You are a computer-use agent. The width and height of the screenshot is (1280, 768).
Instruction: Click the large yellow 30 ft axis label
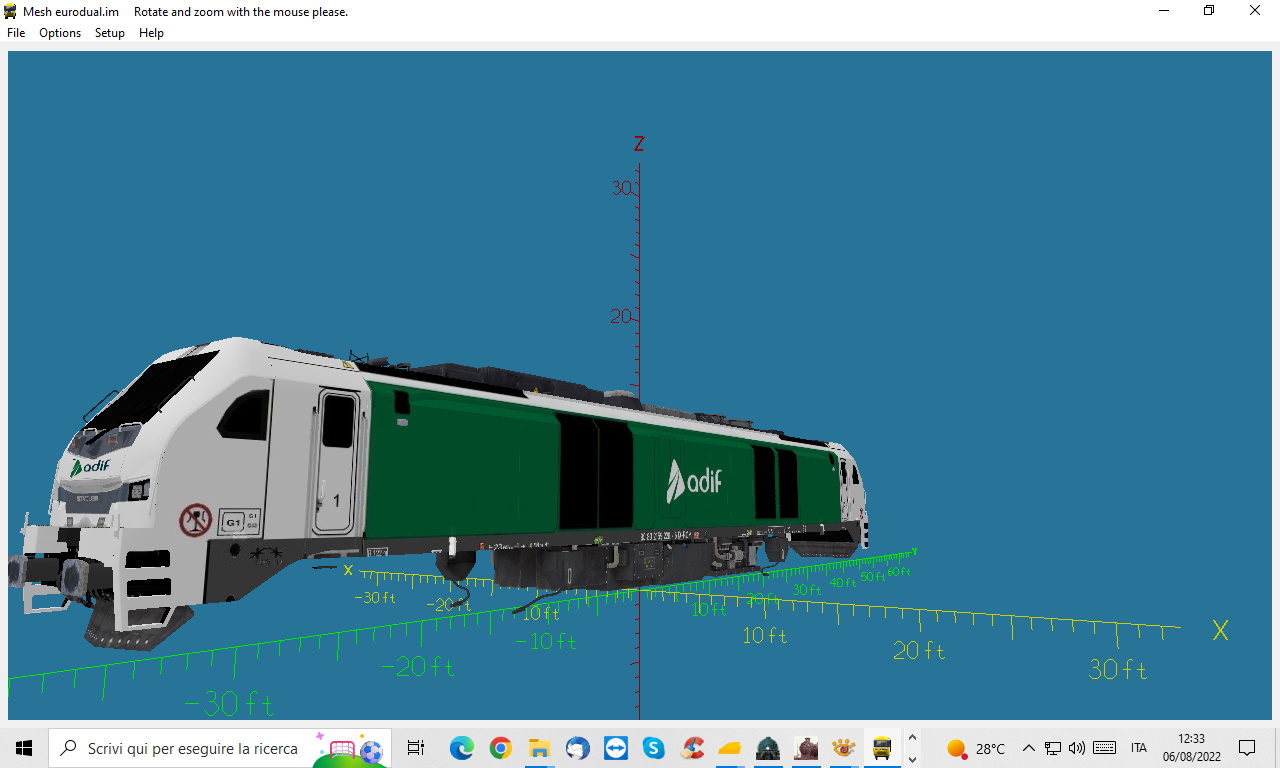(x=1118, y=669)
